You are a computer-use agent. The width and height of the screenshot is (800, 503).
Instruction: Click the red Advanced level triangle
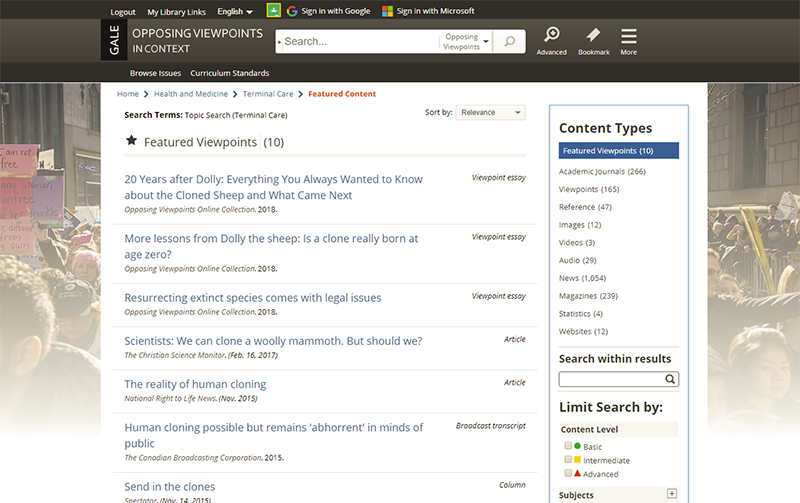click(x=578, y=473)
